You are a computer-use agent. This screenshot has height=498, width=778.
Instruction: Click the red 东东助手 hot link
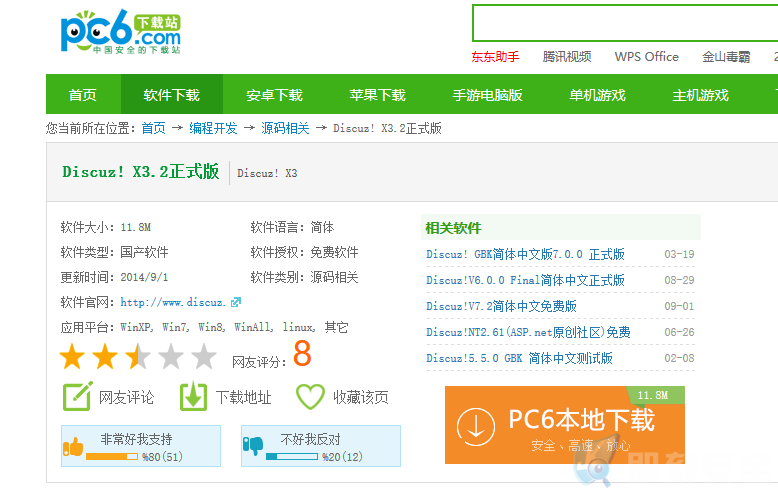point(495,57)
